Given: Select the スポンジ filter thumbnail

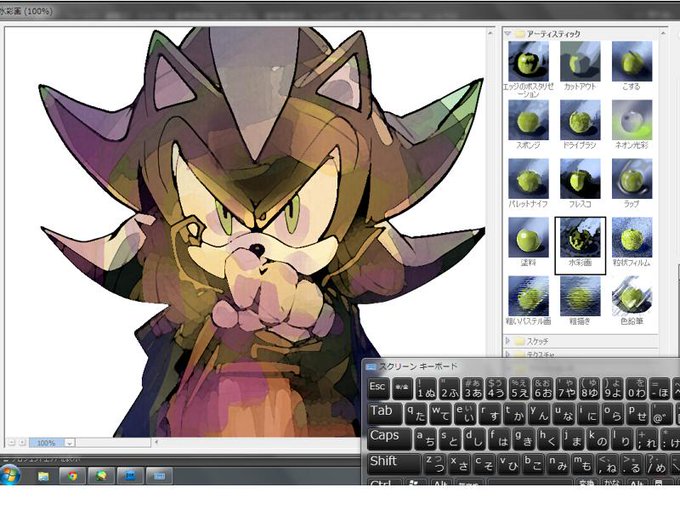Looking at the screenshot, I should coord(528,120).
